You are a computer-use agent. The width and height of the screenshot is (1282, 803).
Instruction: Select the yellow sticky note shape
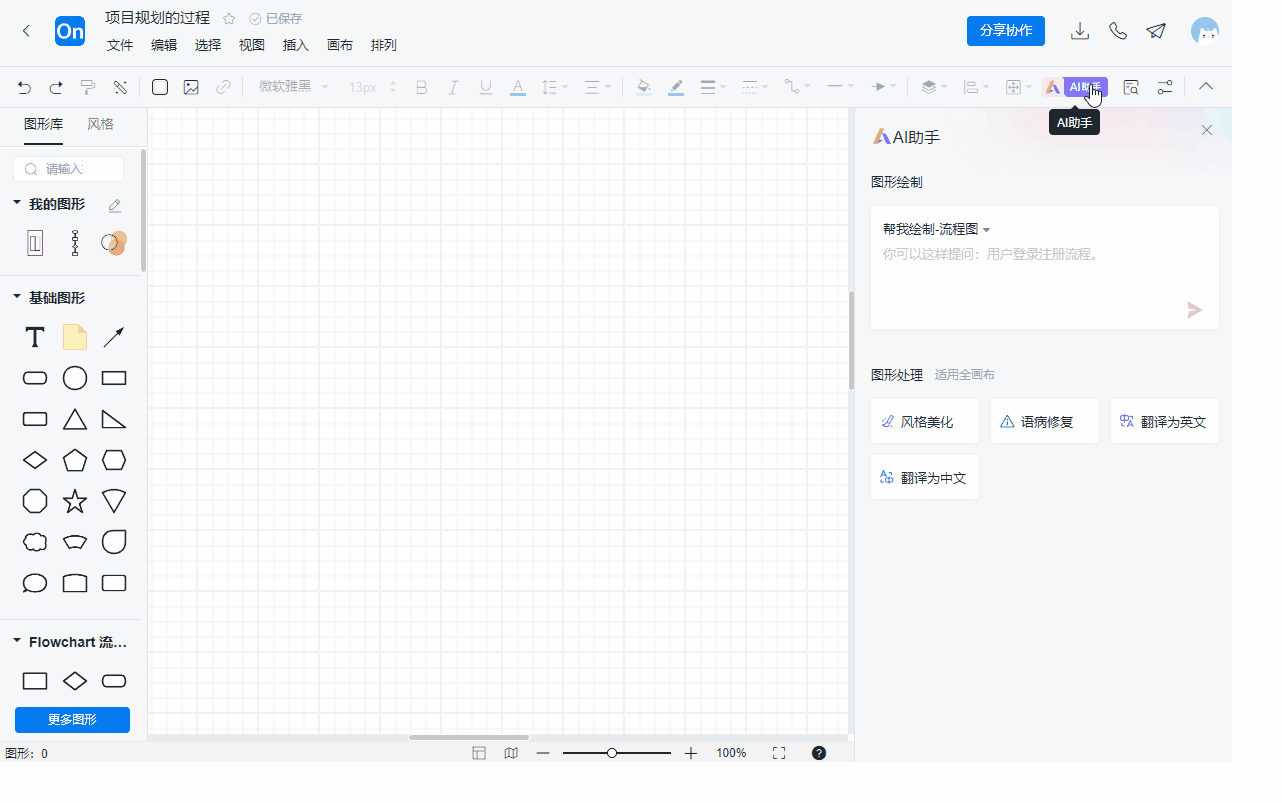pos(75,337)
